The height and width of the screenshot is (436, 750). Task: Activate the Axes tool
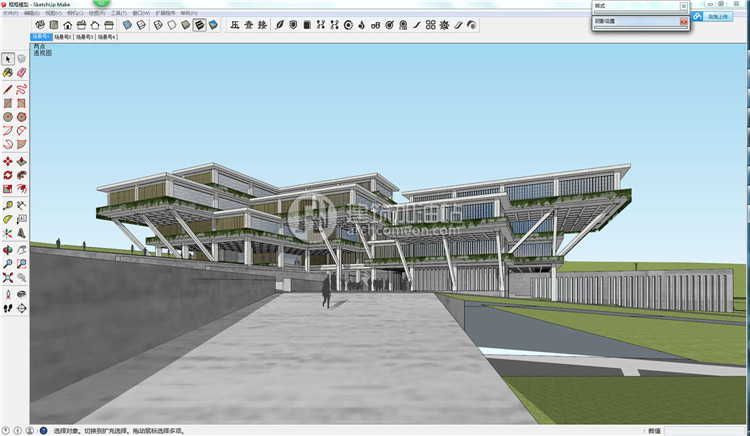click(8, 233)
